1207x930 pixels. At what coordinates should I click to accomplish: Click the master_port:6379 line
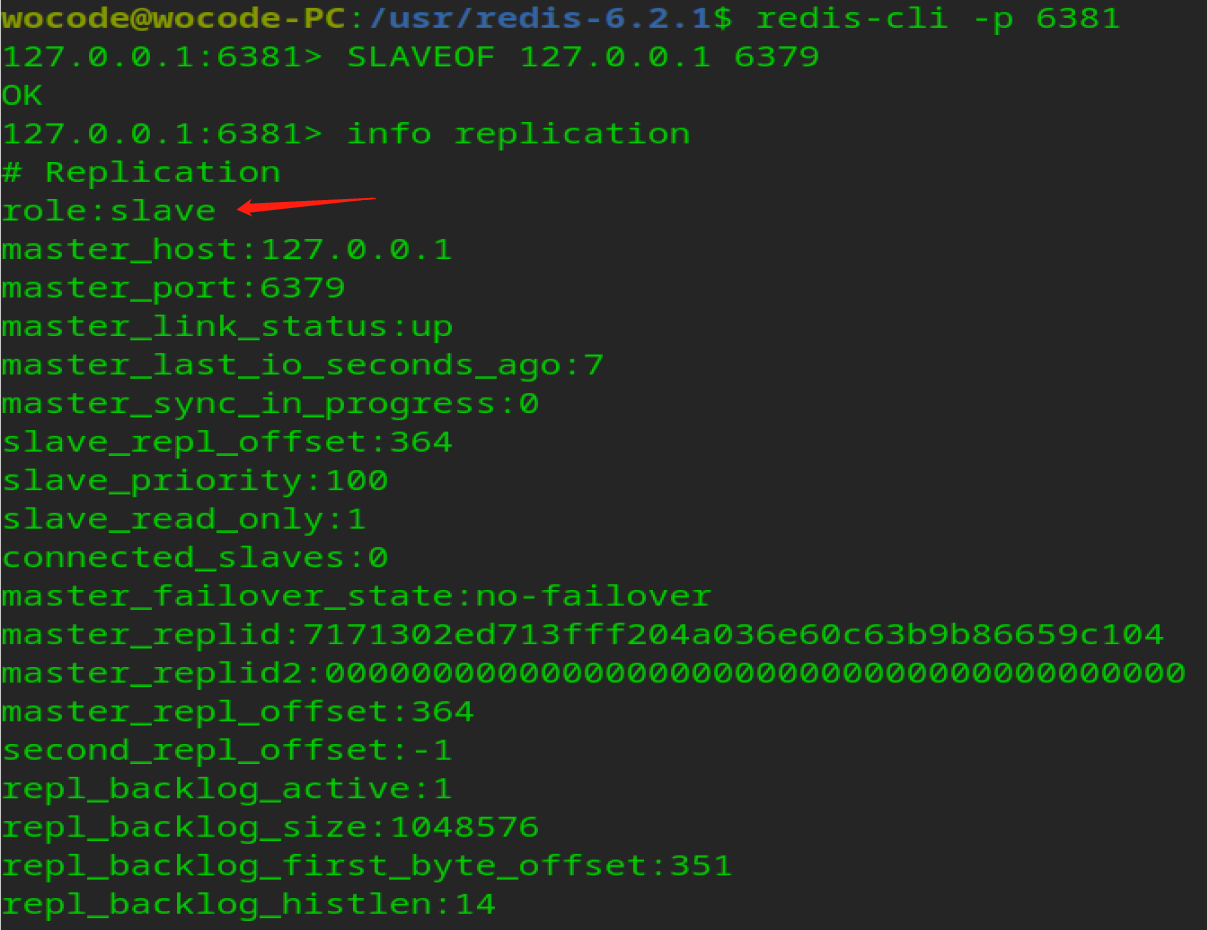tap(173, 288)
